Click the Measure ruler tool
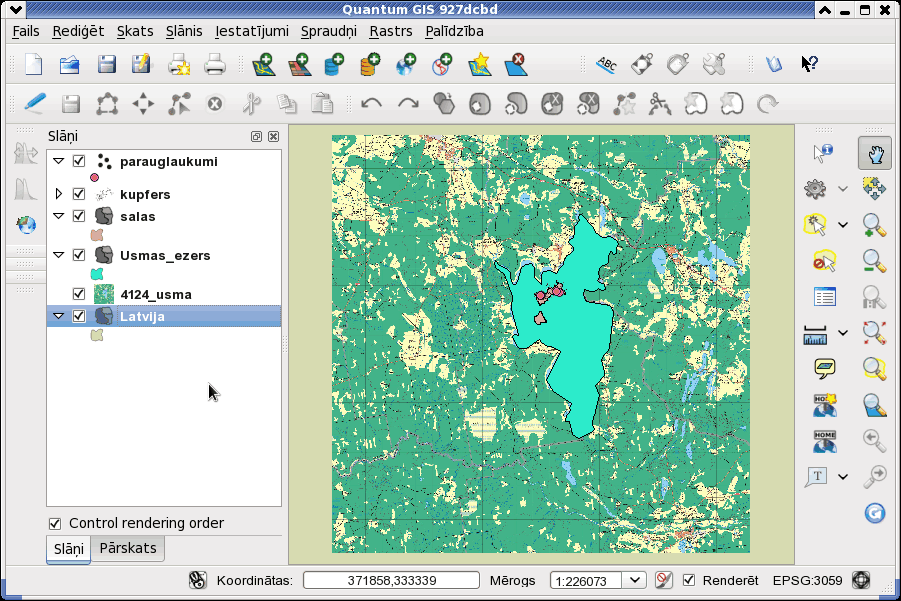The width and height of the screenshot is (901, 601). [815, 334]
